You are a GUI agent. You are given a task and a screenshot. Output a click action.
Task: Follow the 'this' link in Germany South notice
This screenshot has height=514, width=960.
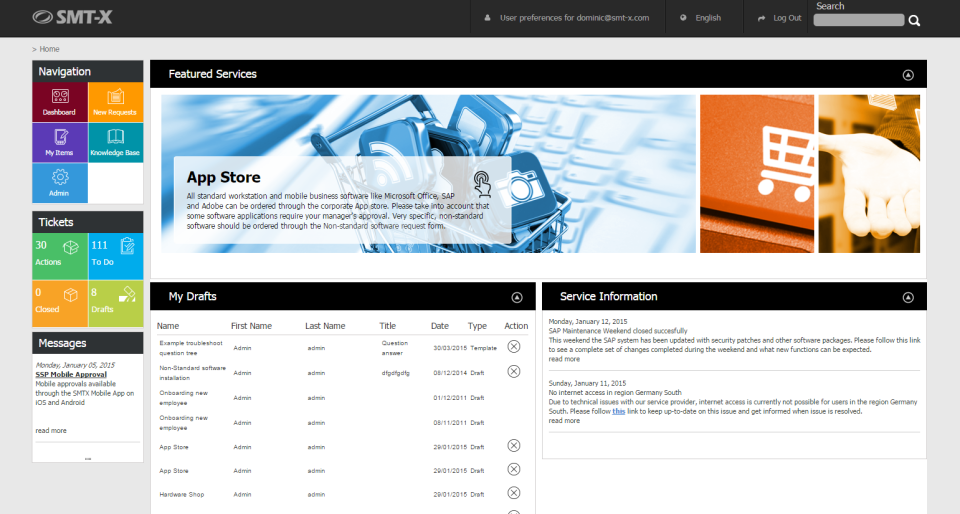click(x=618, y=411)
